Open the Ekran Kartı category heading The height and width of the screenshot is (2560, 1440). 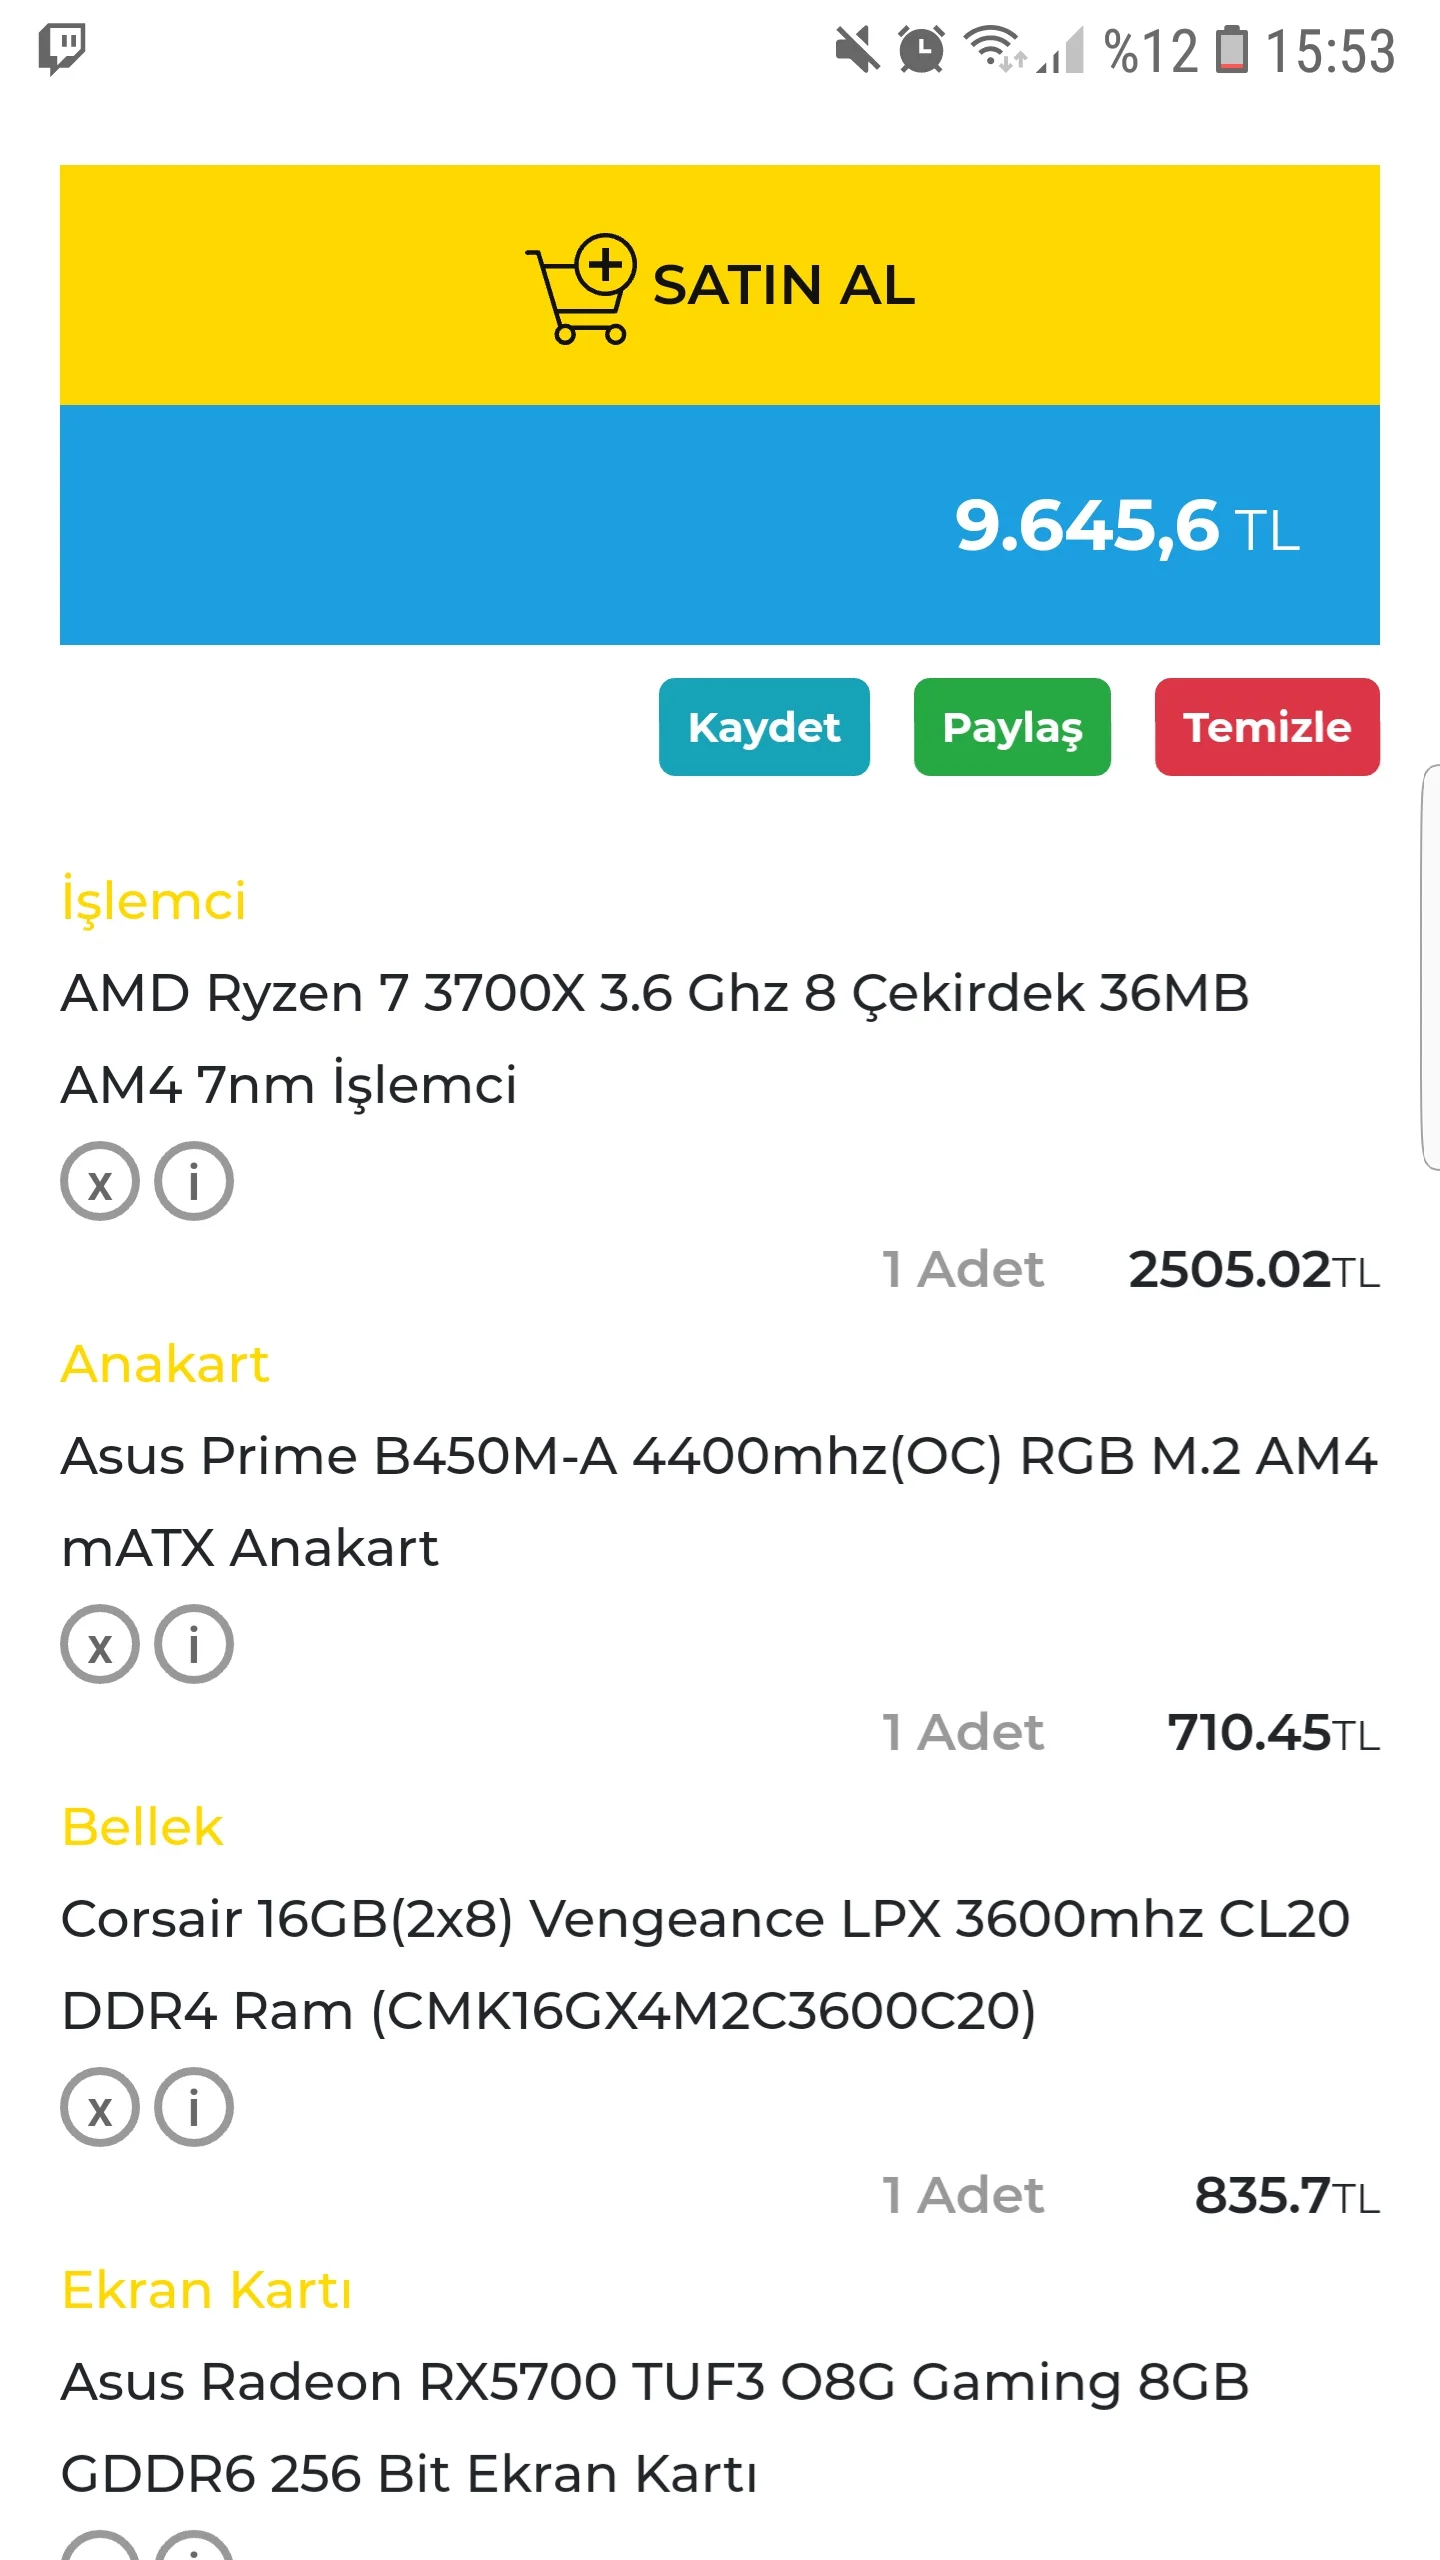point(207,2290)
